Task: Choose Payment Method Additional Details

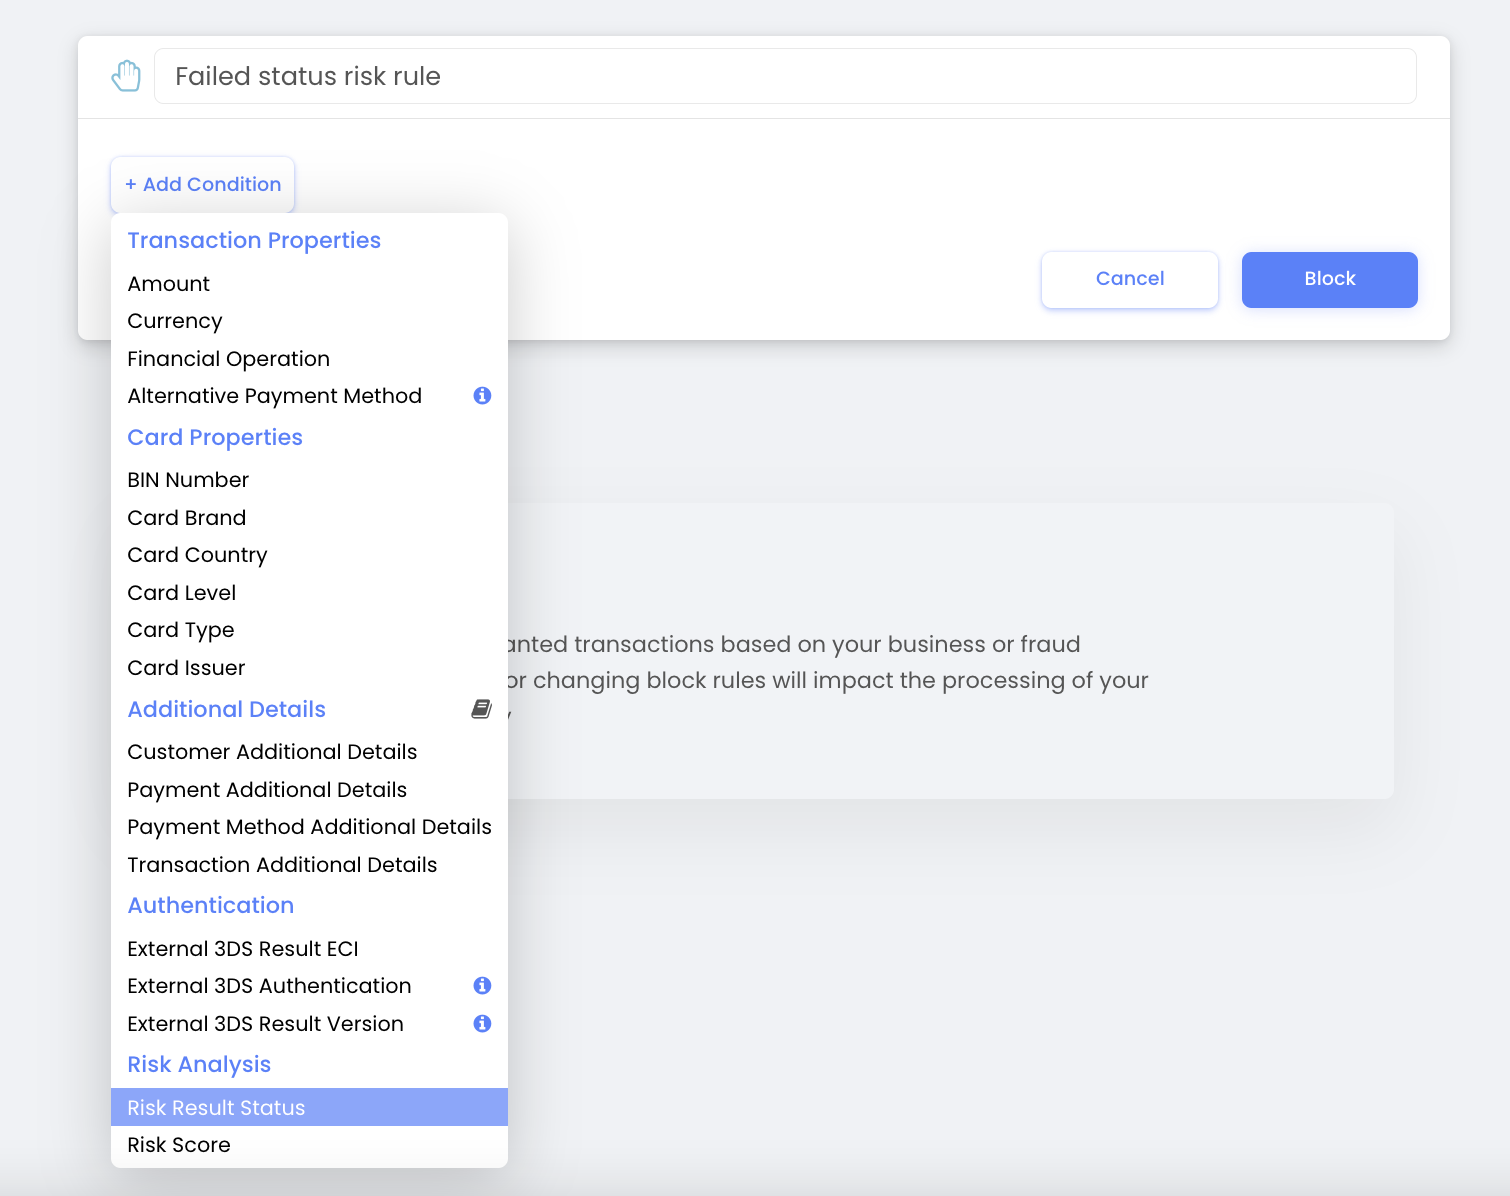Action: point(309,827)
